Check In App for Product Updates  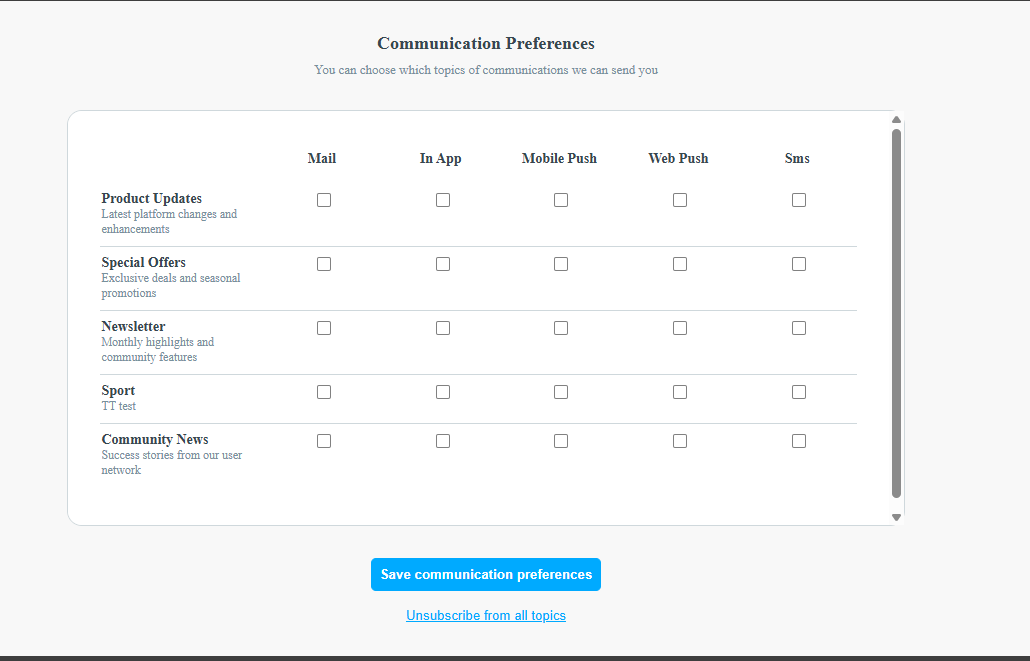(443, 200)
